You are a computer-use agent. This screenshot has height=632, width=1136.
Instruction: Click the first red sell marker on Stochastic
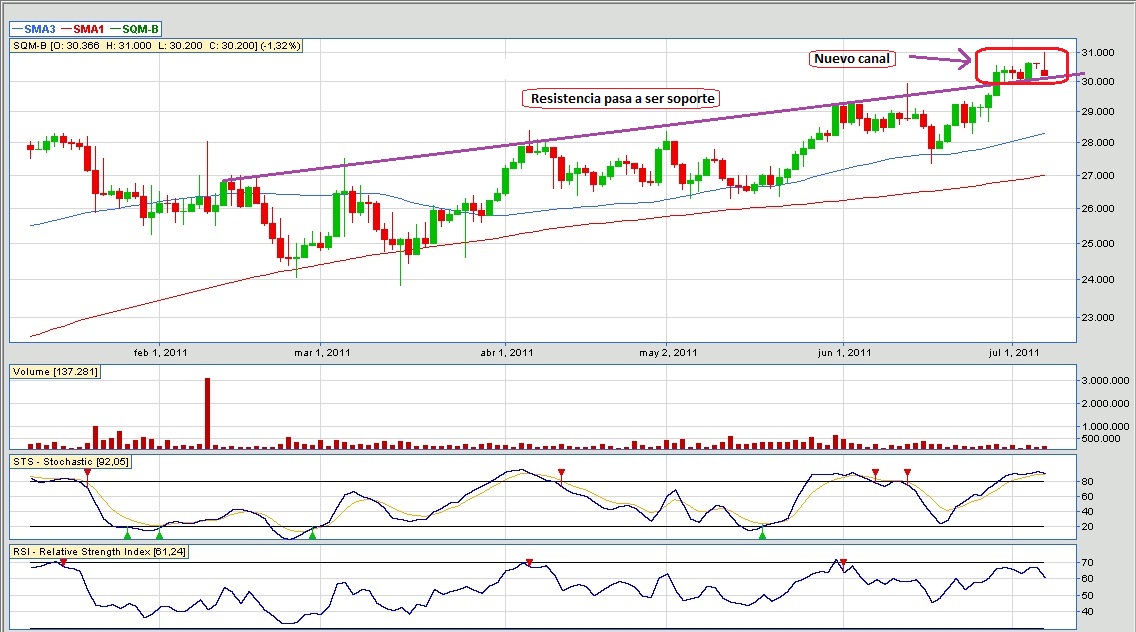pyautogui.click(x=87, y=471)
